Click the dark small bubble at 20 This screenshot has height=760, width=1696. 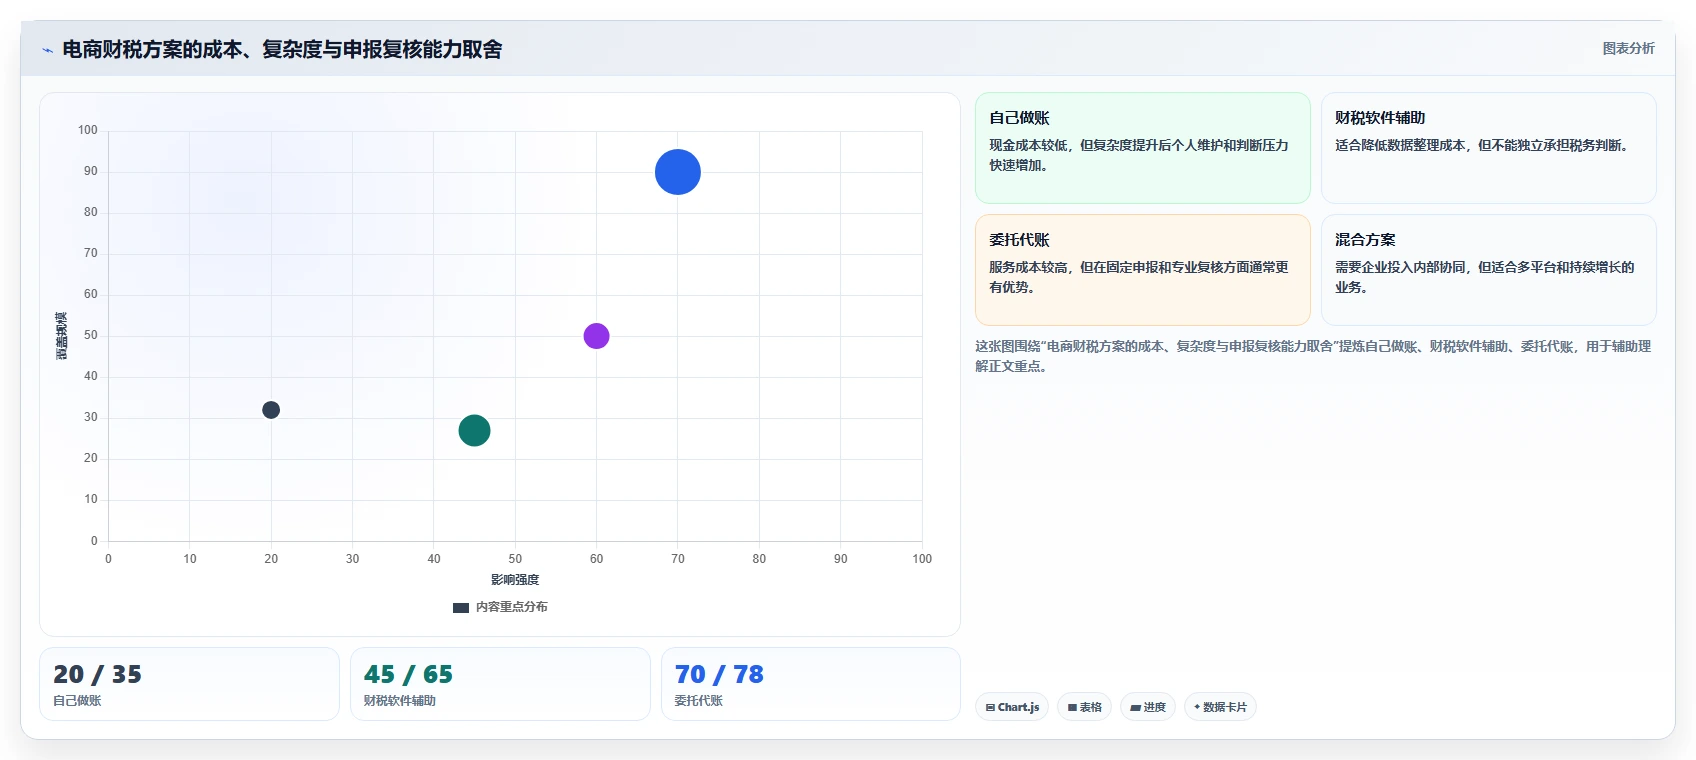pos(271,410)
